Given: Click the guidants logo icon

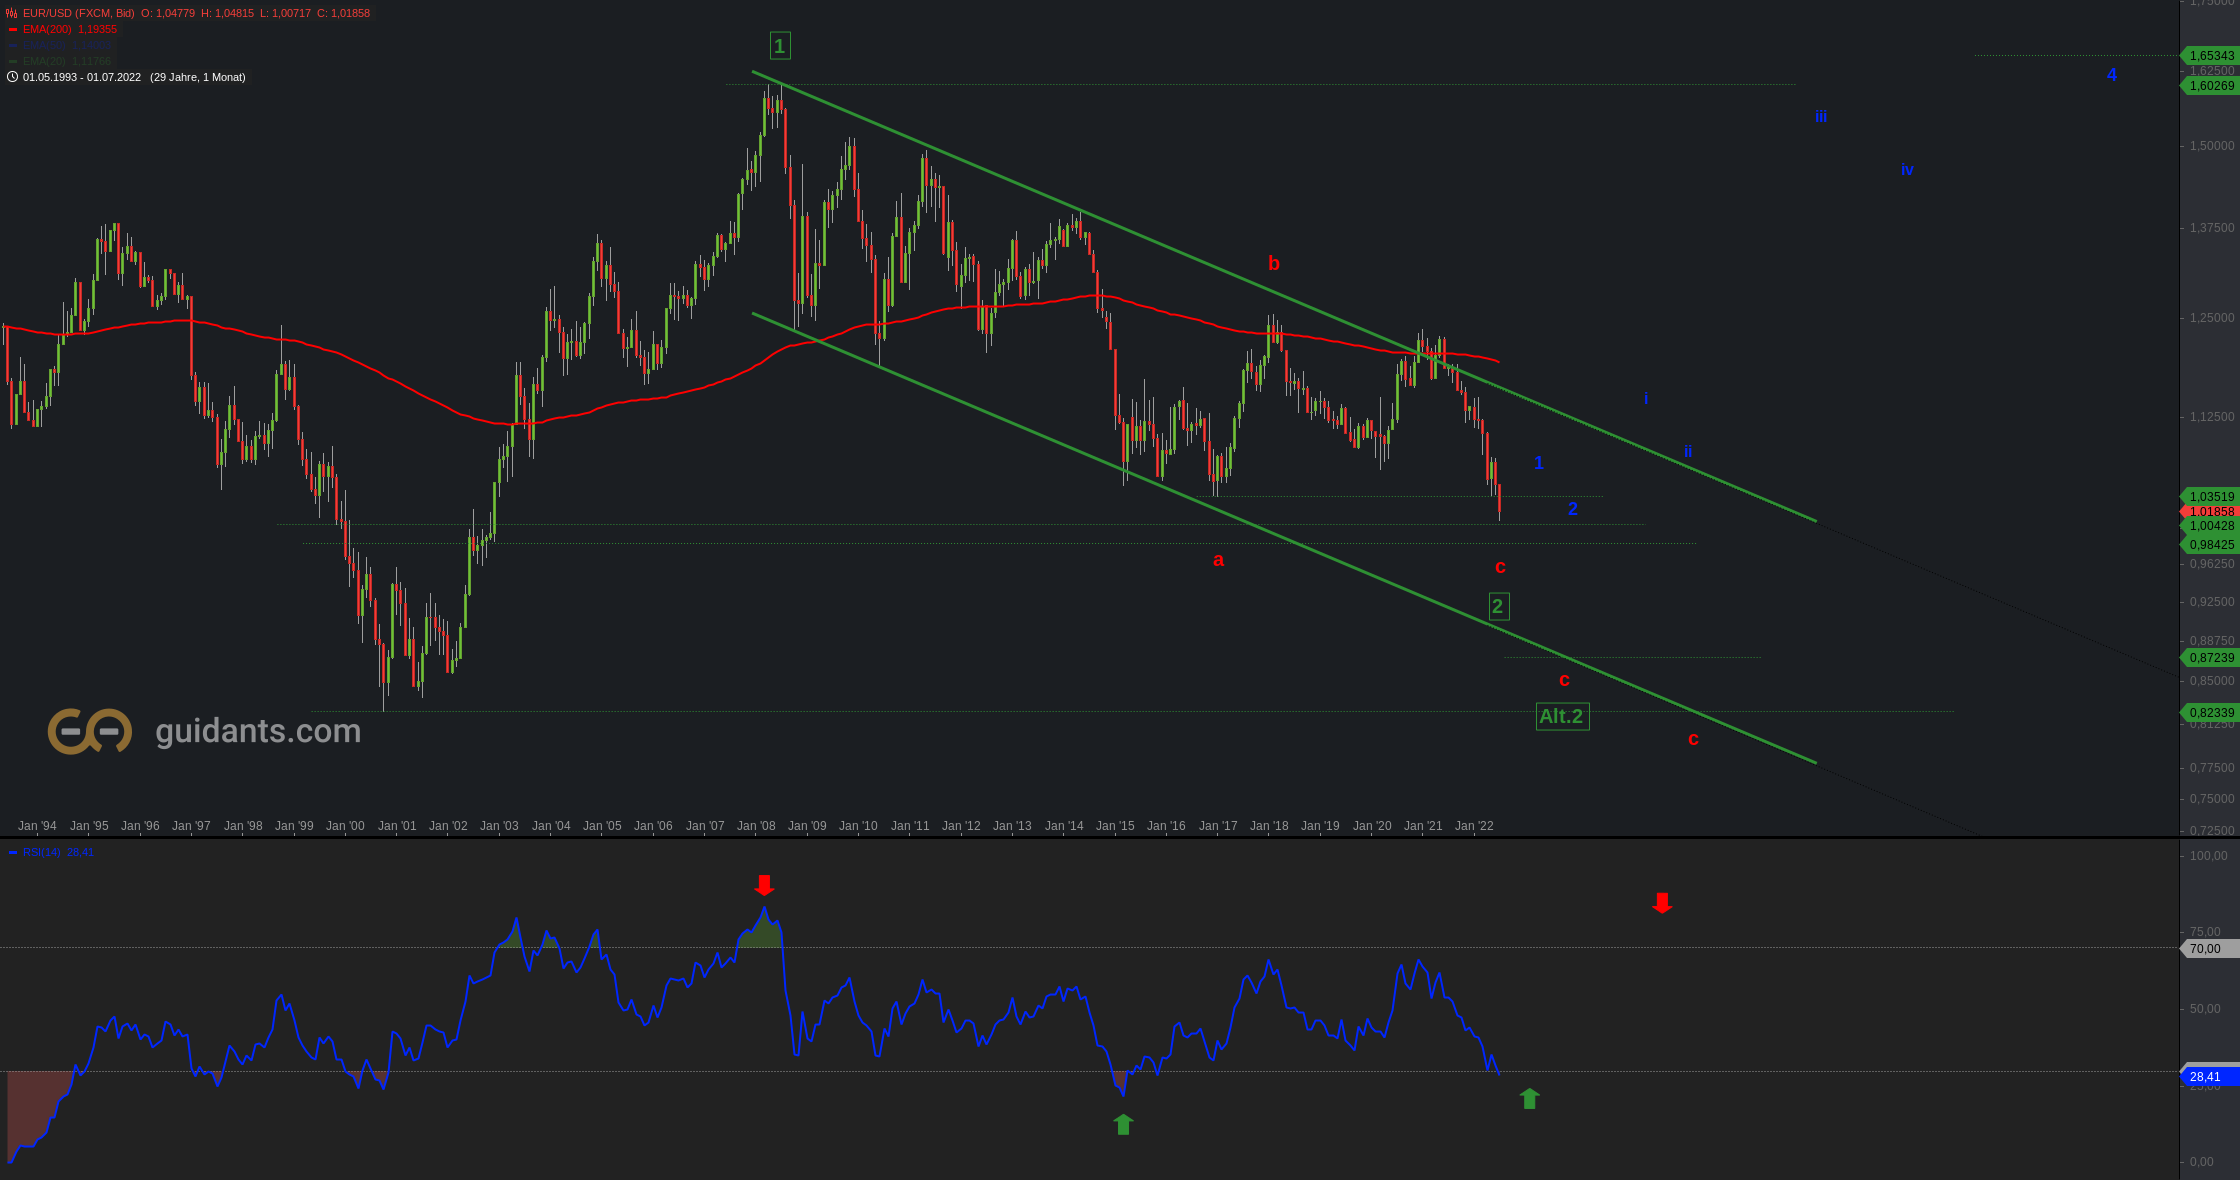Looking at the screenshot, I should 90,731.
